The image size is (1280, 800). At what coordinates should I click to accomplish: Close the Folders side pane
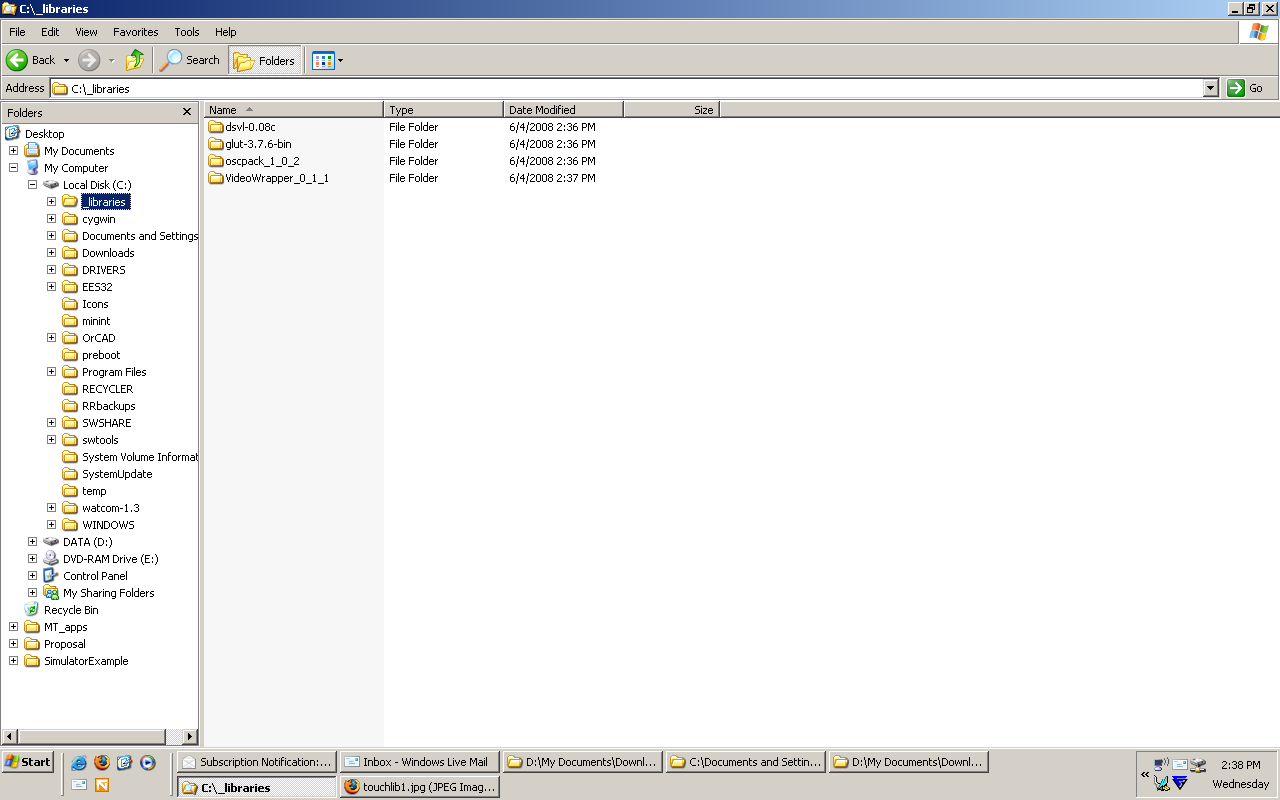187,112
